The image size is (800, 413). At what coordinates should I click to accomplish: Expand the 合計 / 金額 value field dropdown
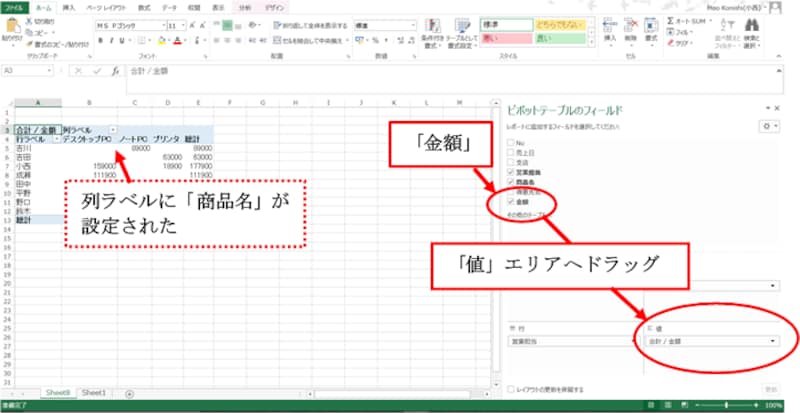tap(773, 341)
